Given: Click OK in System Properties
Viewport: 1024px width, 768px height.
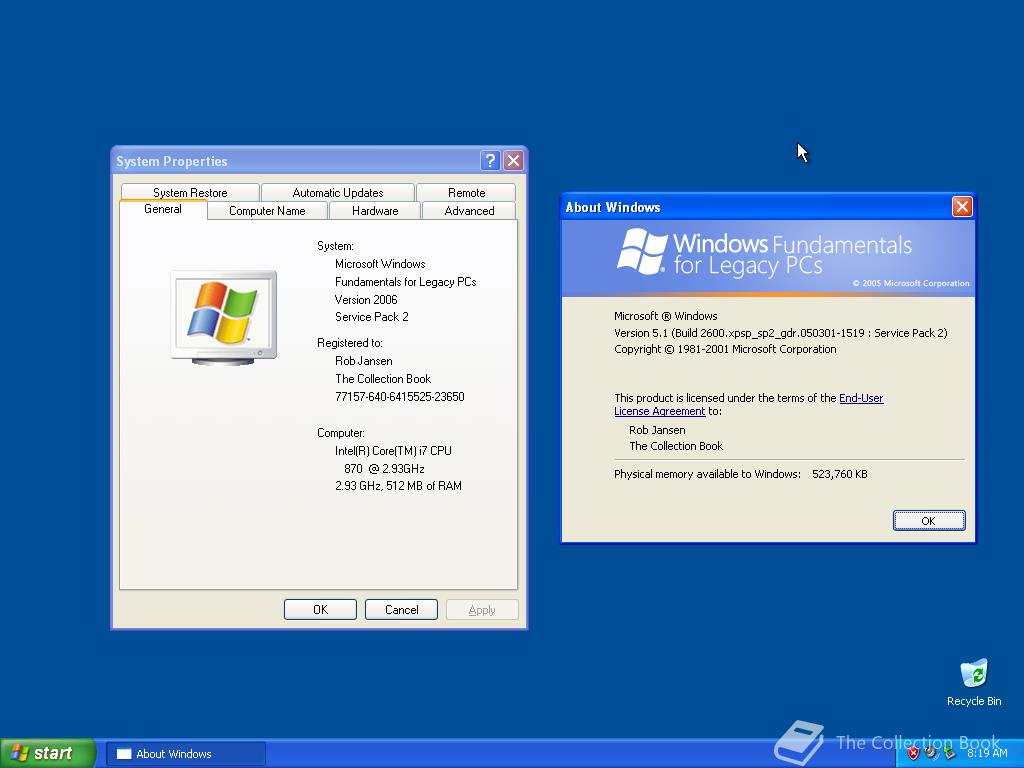Looking at the screenshot, I should [320, 609].
